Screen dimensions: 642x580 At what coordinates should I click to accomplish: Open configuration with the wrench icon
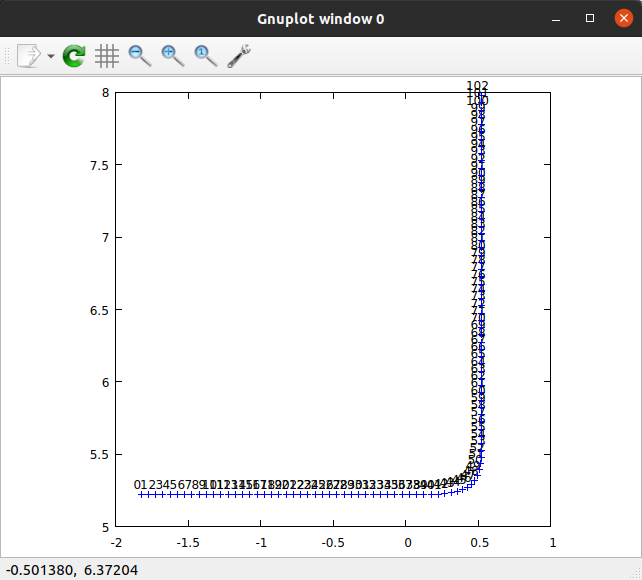coord(239,56)
